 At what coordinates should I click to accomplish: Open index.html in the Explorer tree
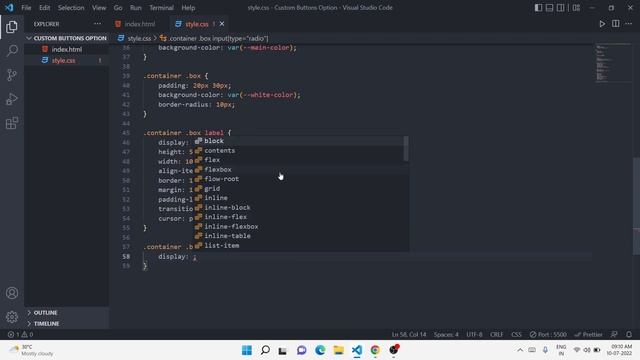pos(66,49)
